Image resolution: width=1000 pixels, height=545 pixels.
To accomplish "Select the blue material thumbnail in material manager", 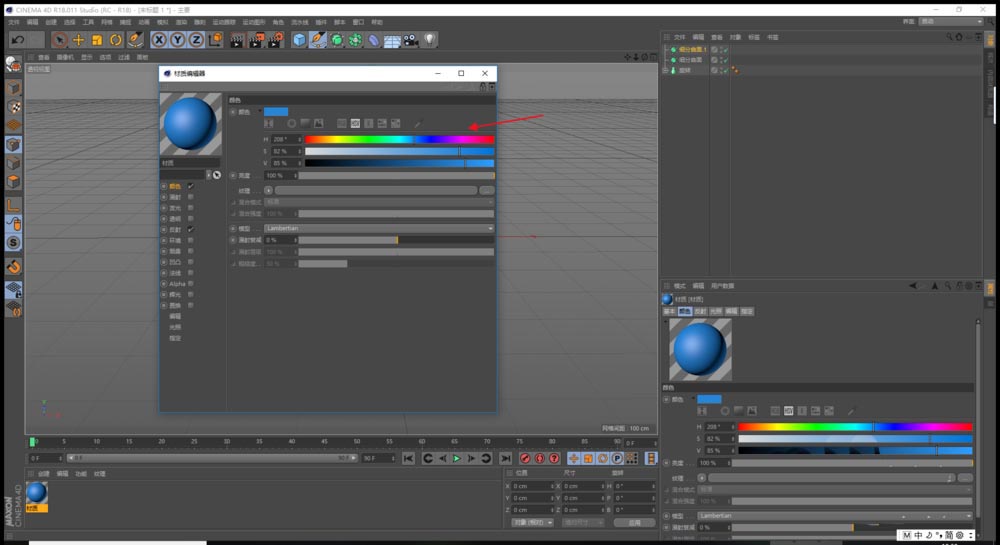I will [37, 492].
